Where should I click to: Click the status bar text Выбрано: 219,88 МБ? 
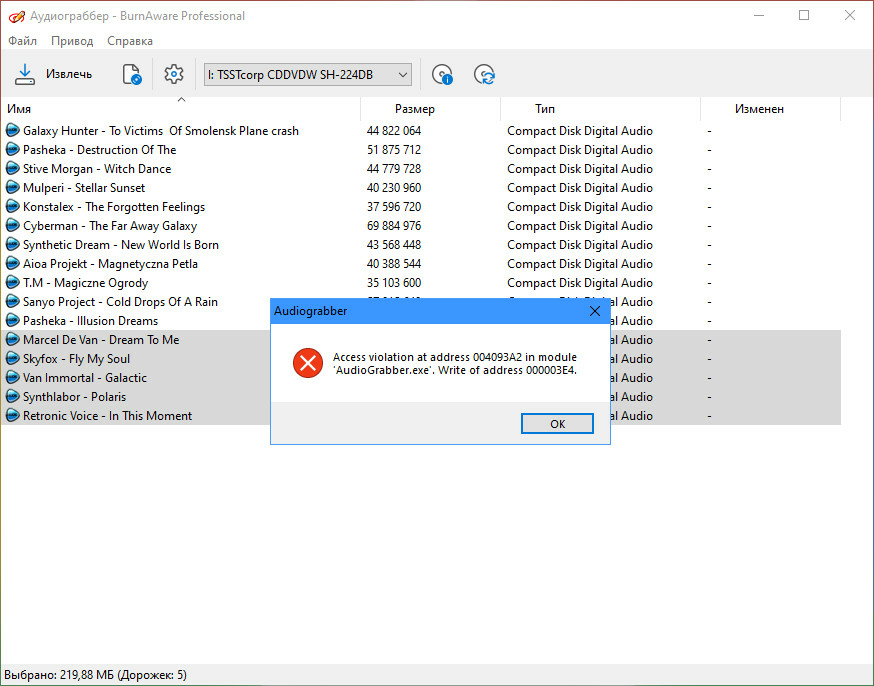pyautogui.click(x=95, y=675)
